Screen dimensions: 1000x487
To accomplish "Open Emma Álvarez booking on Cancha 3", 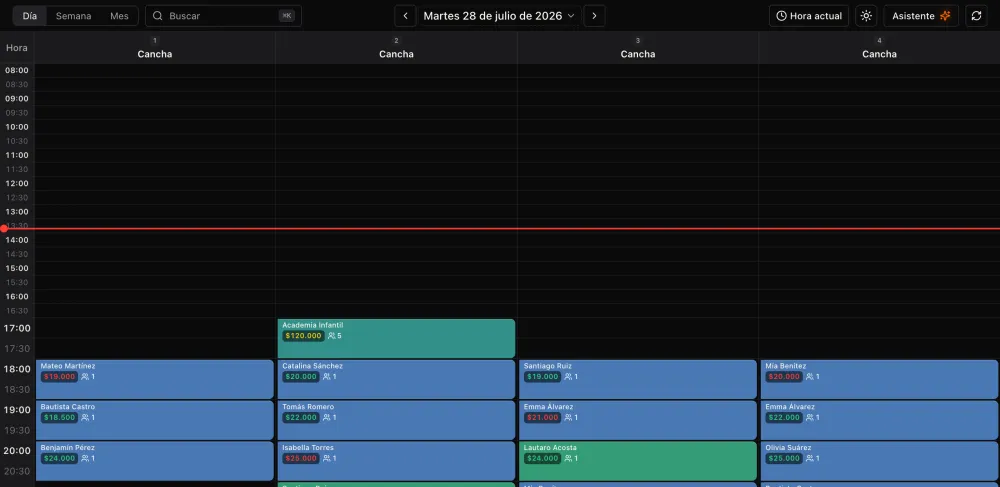I will [x=638, y=420].
